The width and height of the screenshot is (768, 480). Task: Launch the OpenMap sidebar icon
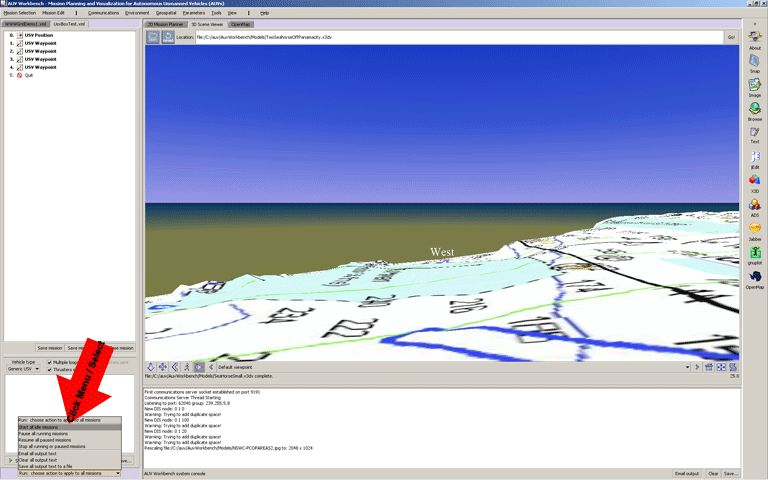point(754,277)
